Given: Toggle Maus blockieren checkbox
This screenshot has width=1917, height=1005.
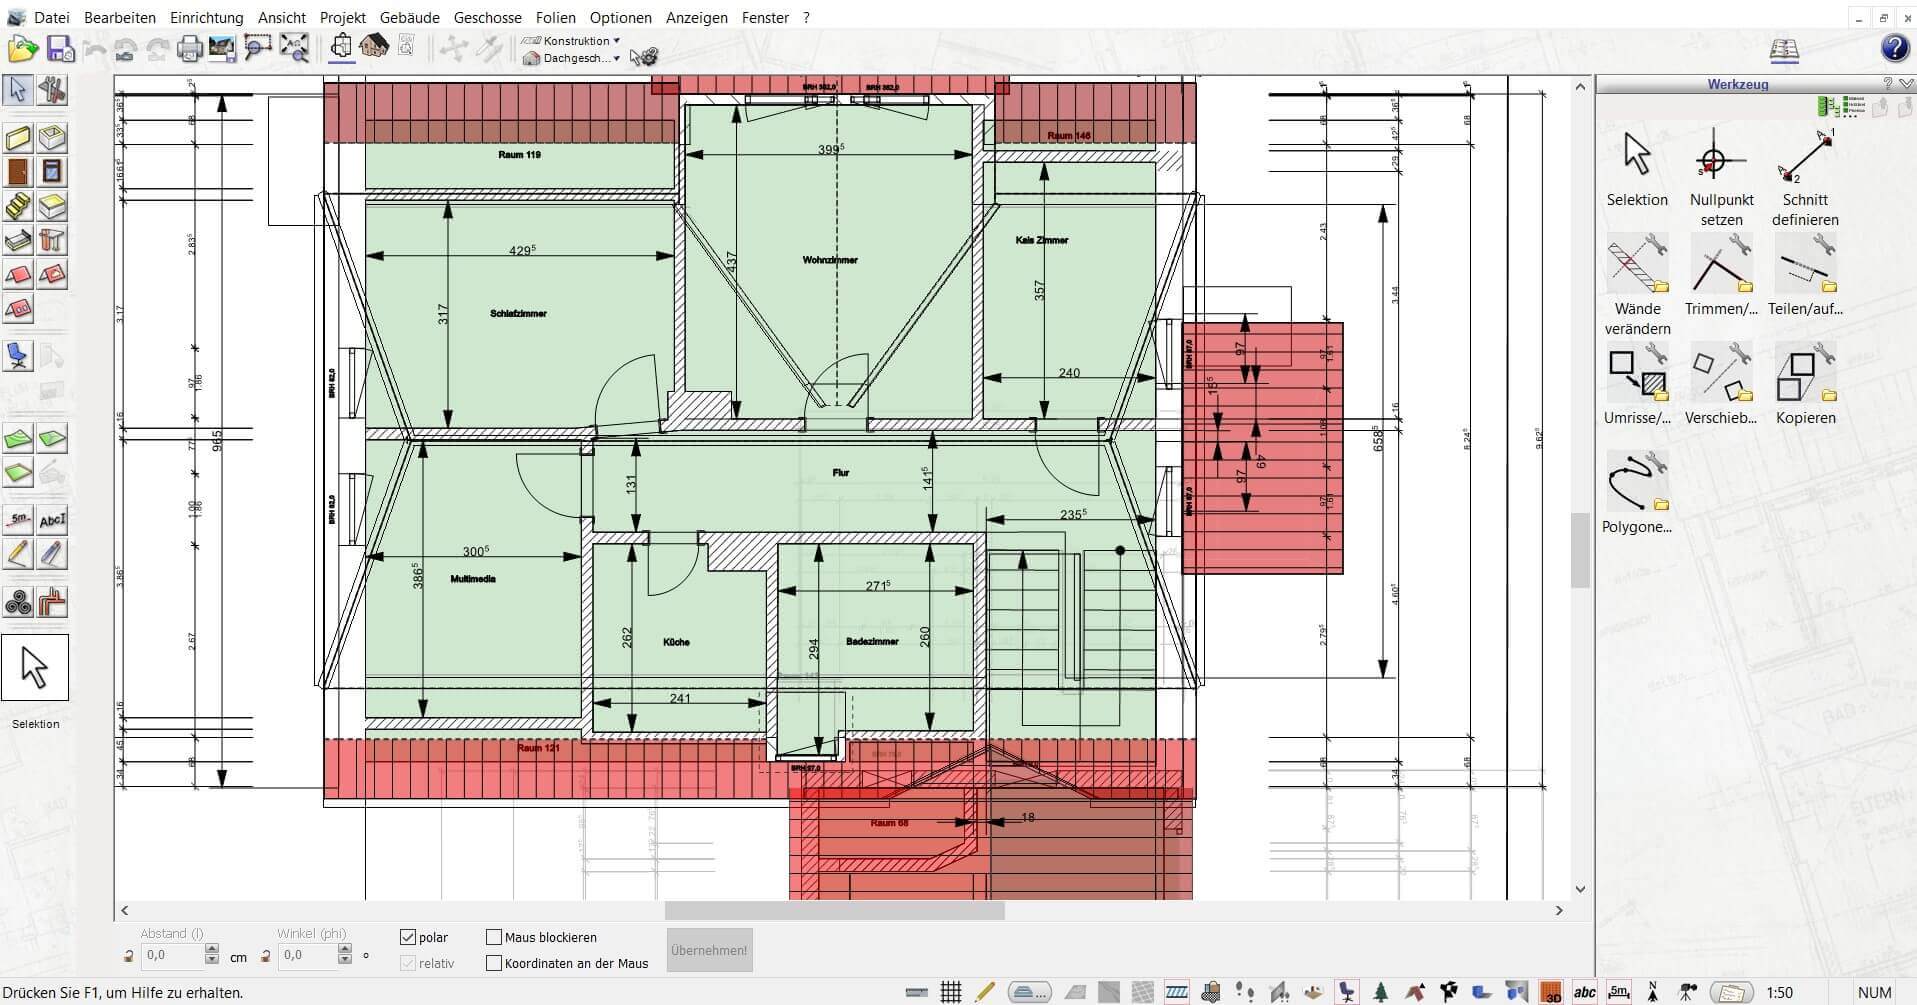Looking at the screenshot, I should click(494, 937).
